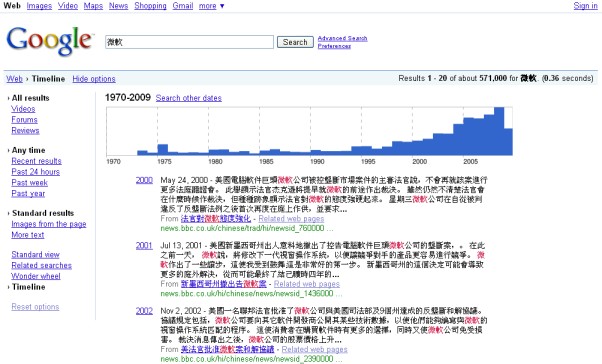Screen dimensions: 602x364
Task: Click timeline chart bar around 1995
Action: 367,151
